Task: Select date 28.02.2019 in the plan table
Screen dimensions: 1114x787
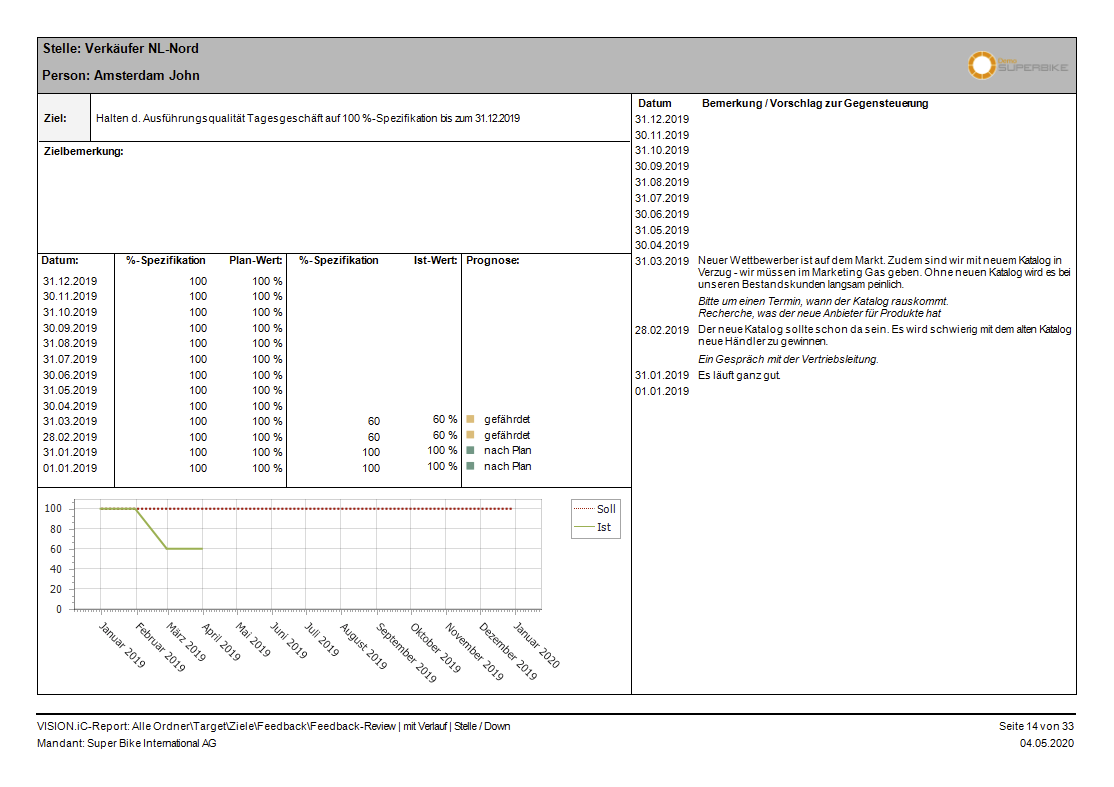Action: coord(70,437)
